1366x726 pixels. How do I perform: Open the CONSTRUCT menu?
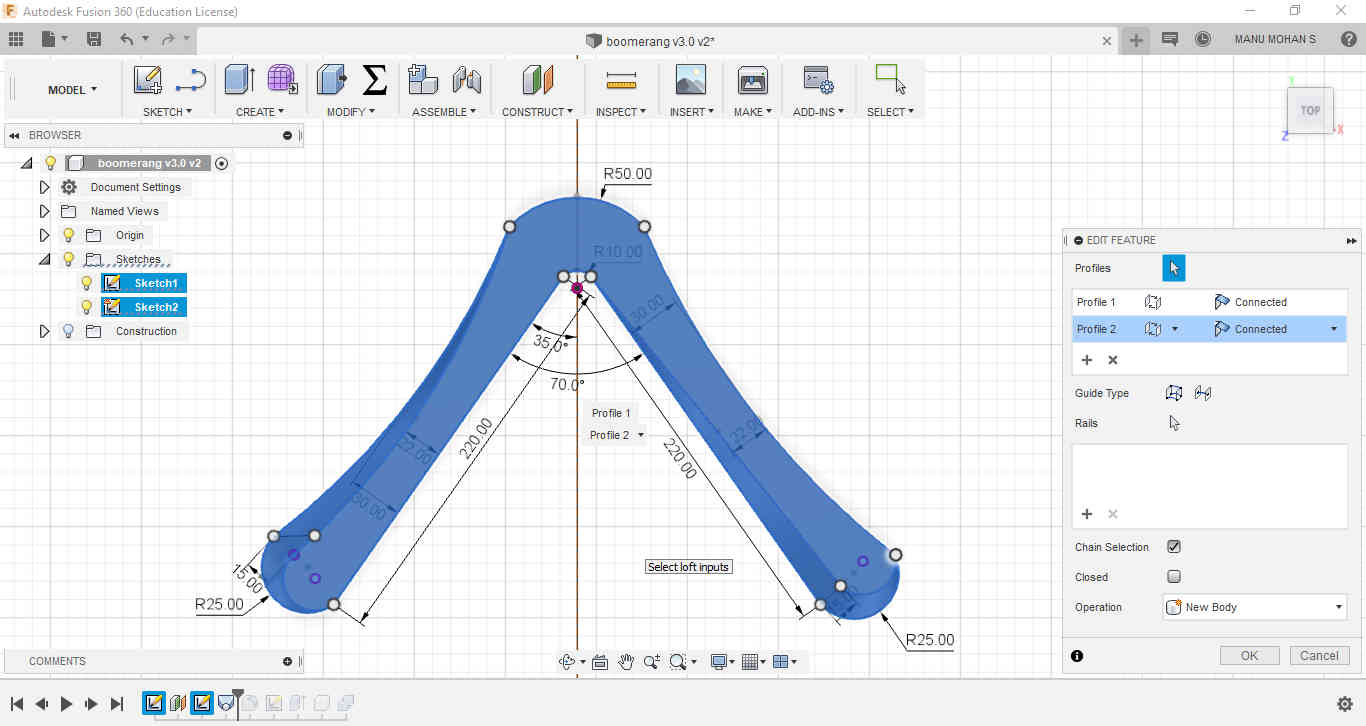(537, 112)
